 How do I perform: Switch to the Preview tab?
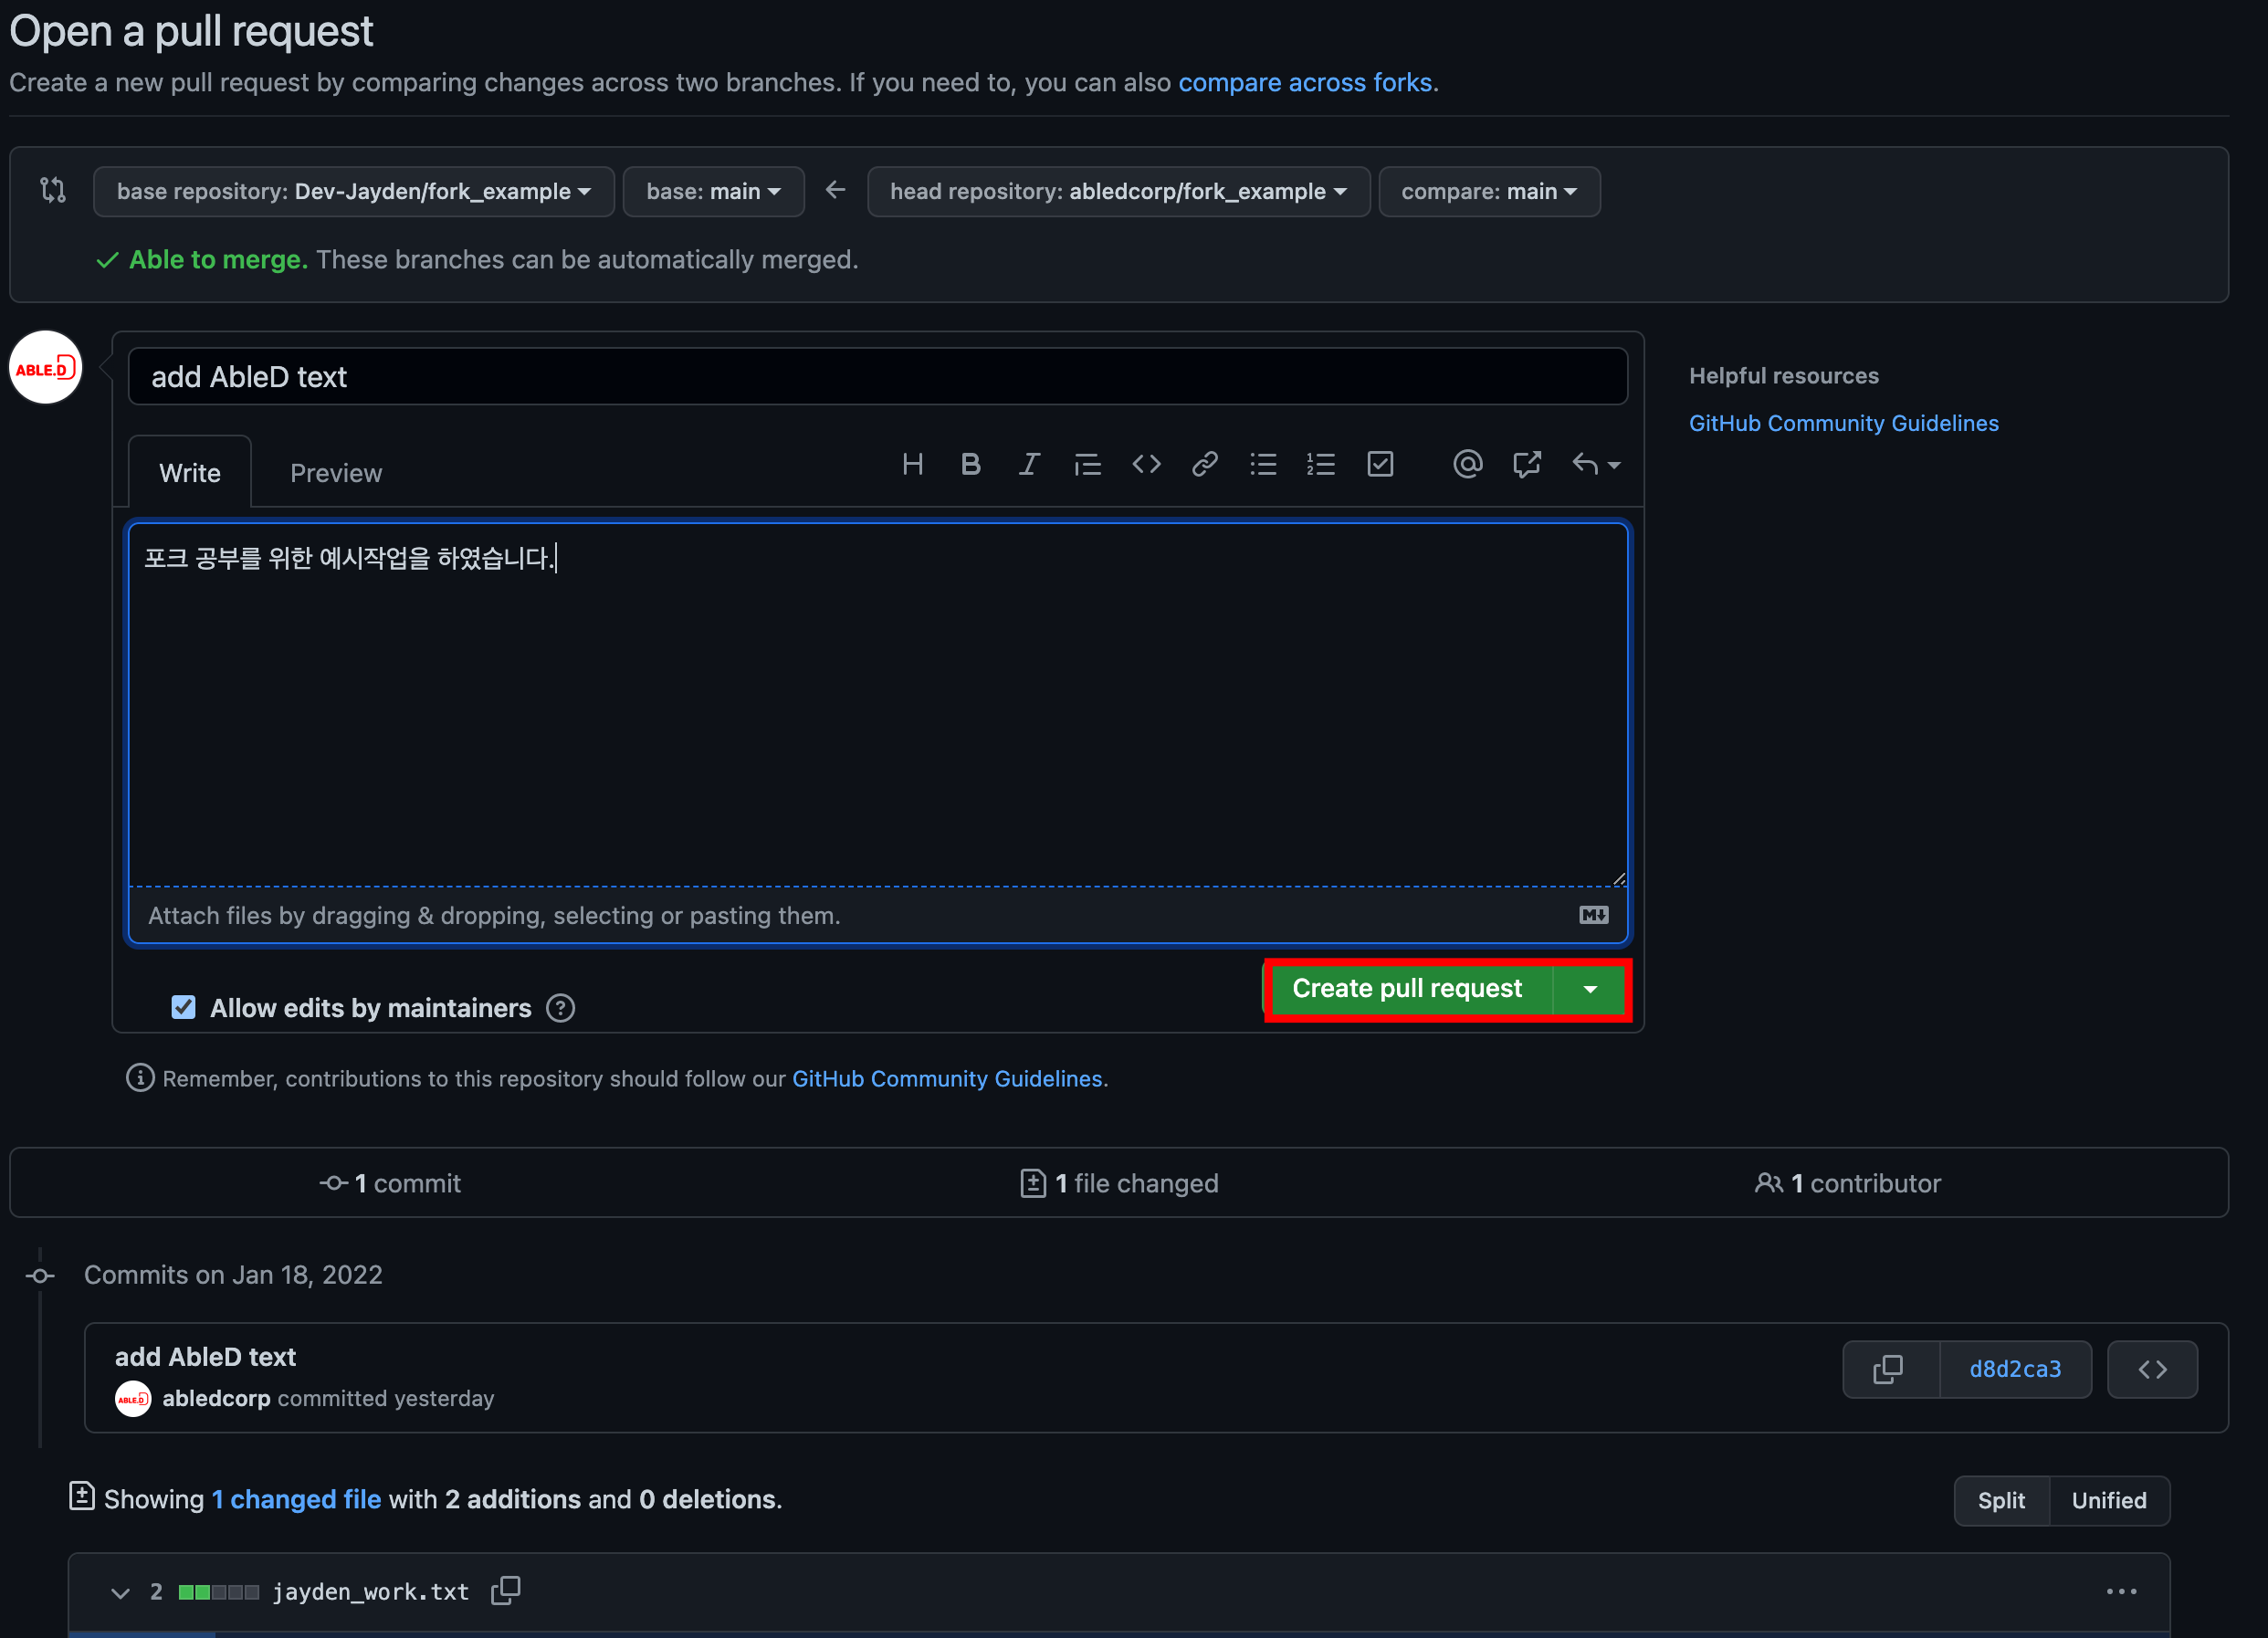[336, 473]
